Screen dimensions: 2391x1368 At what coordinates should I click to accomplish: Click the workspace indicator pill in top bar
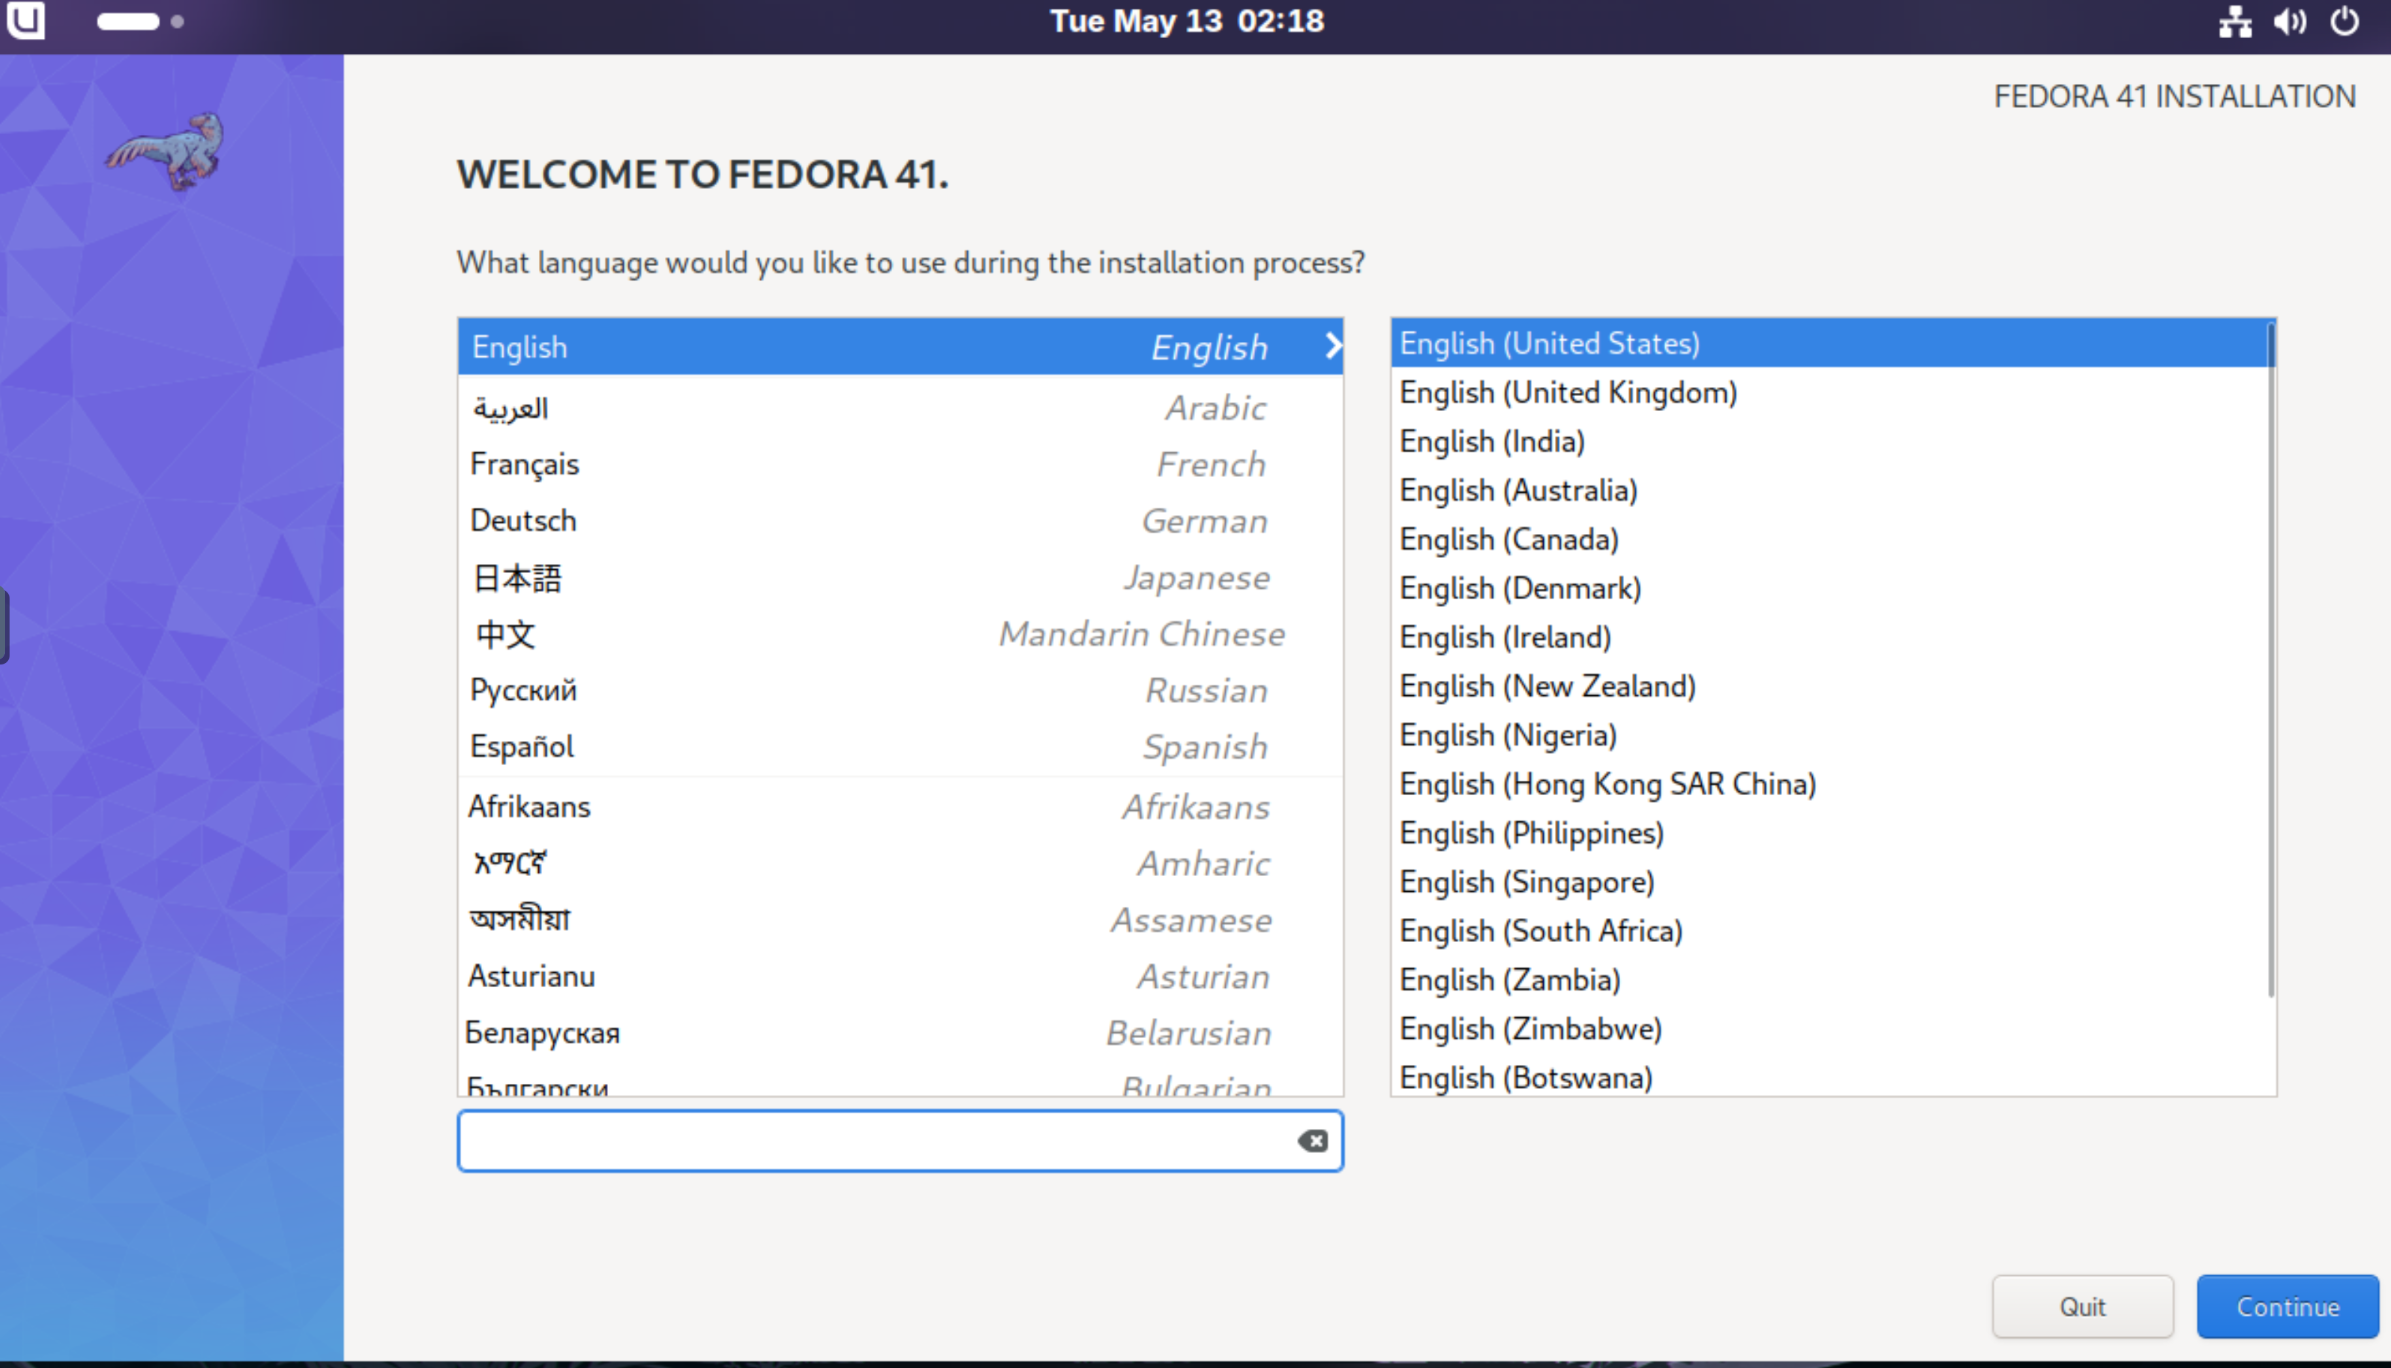pyautogui.click(x=128, y=21)
